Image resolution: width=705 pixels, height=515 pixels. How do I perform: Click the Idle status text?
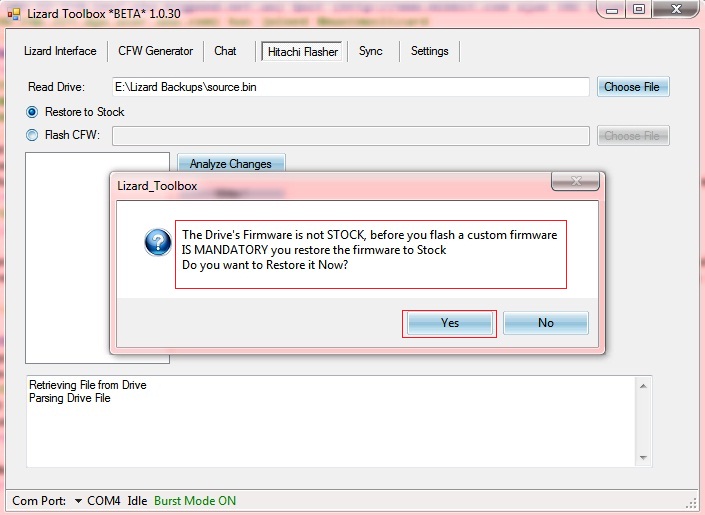tap(137, 501)
